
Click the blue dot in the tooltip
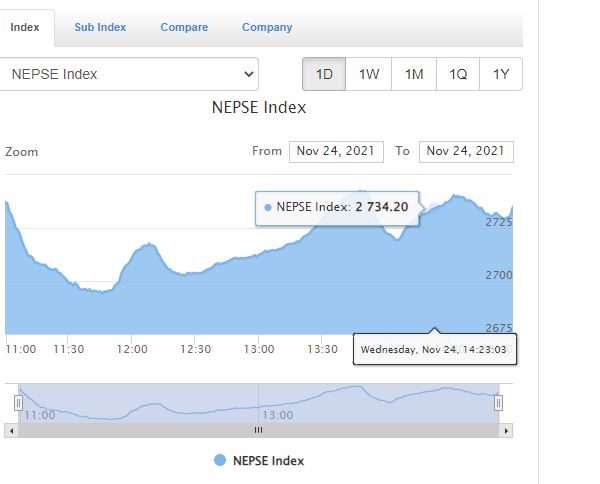point(268,208)
